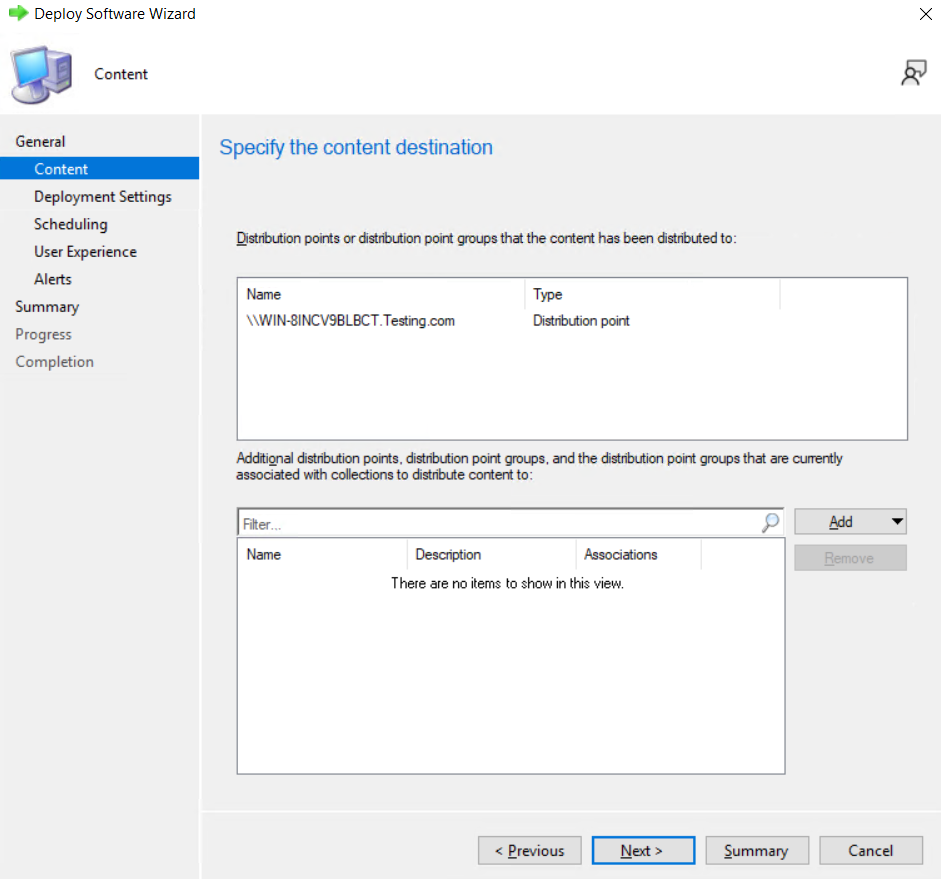Click the filter search magnifier icon
941x879 pixels.
click(x=771, y=522)
